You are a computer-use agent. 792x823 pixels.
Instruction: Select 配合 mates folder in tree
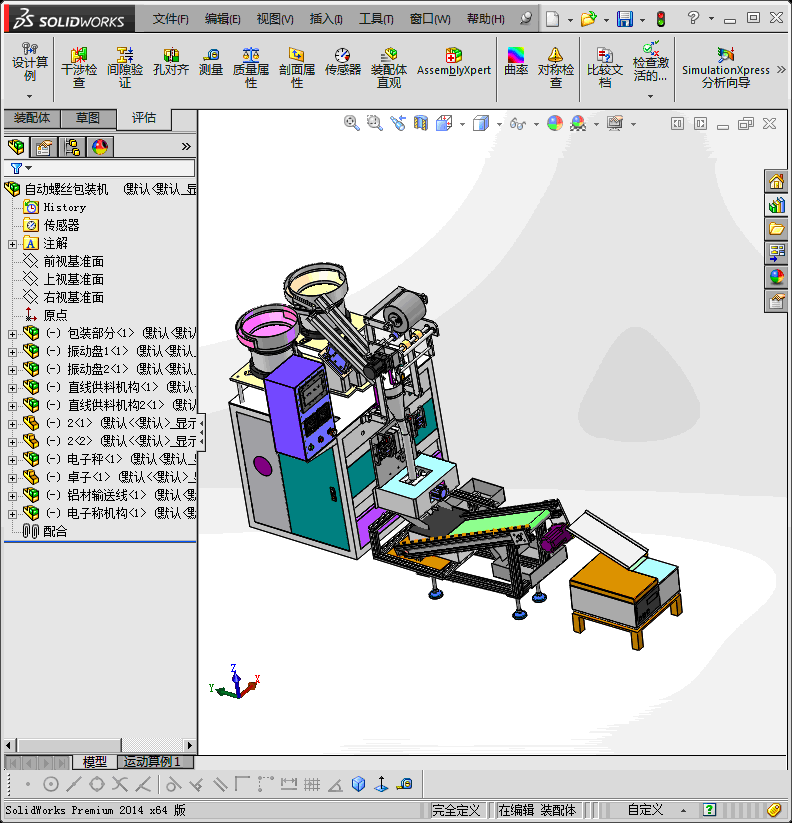point(55,532)
